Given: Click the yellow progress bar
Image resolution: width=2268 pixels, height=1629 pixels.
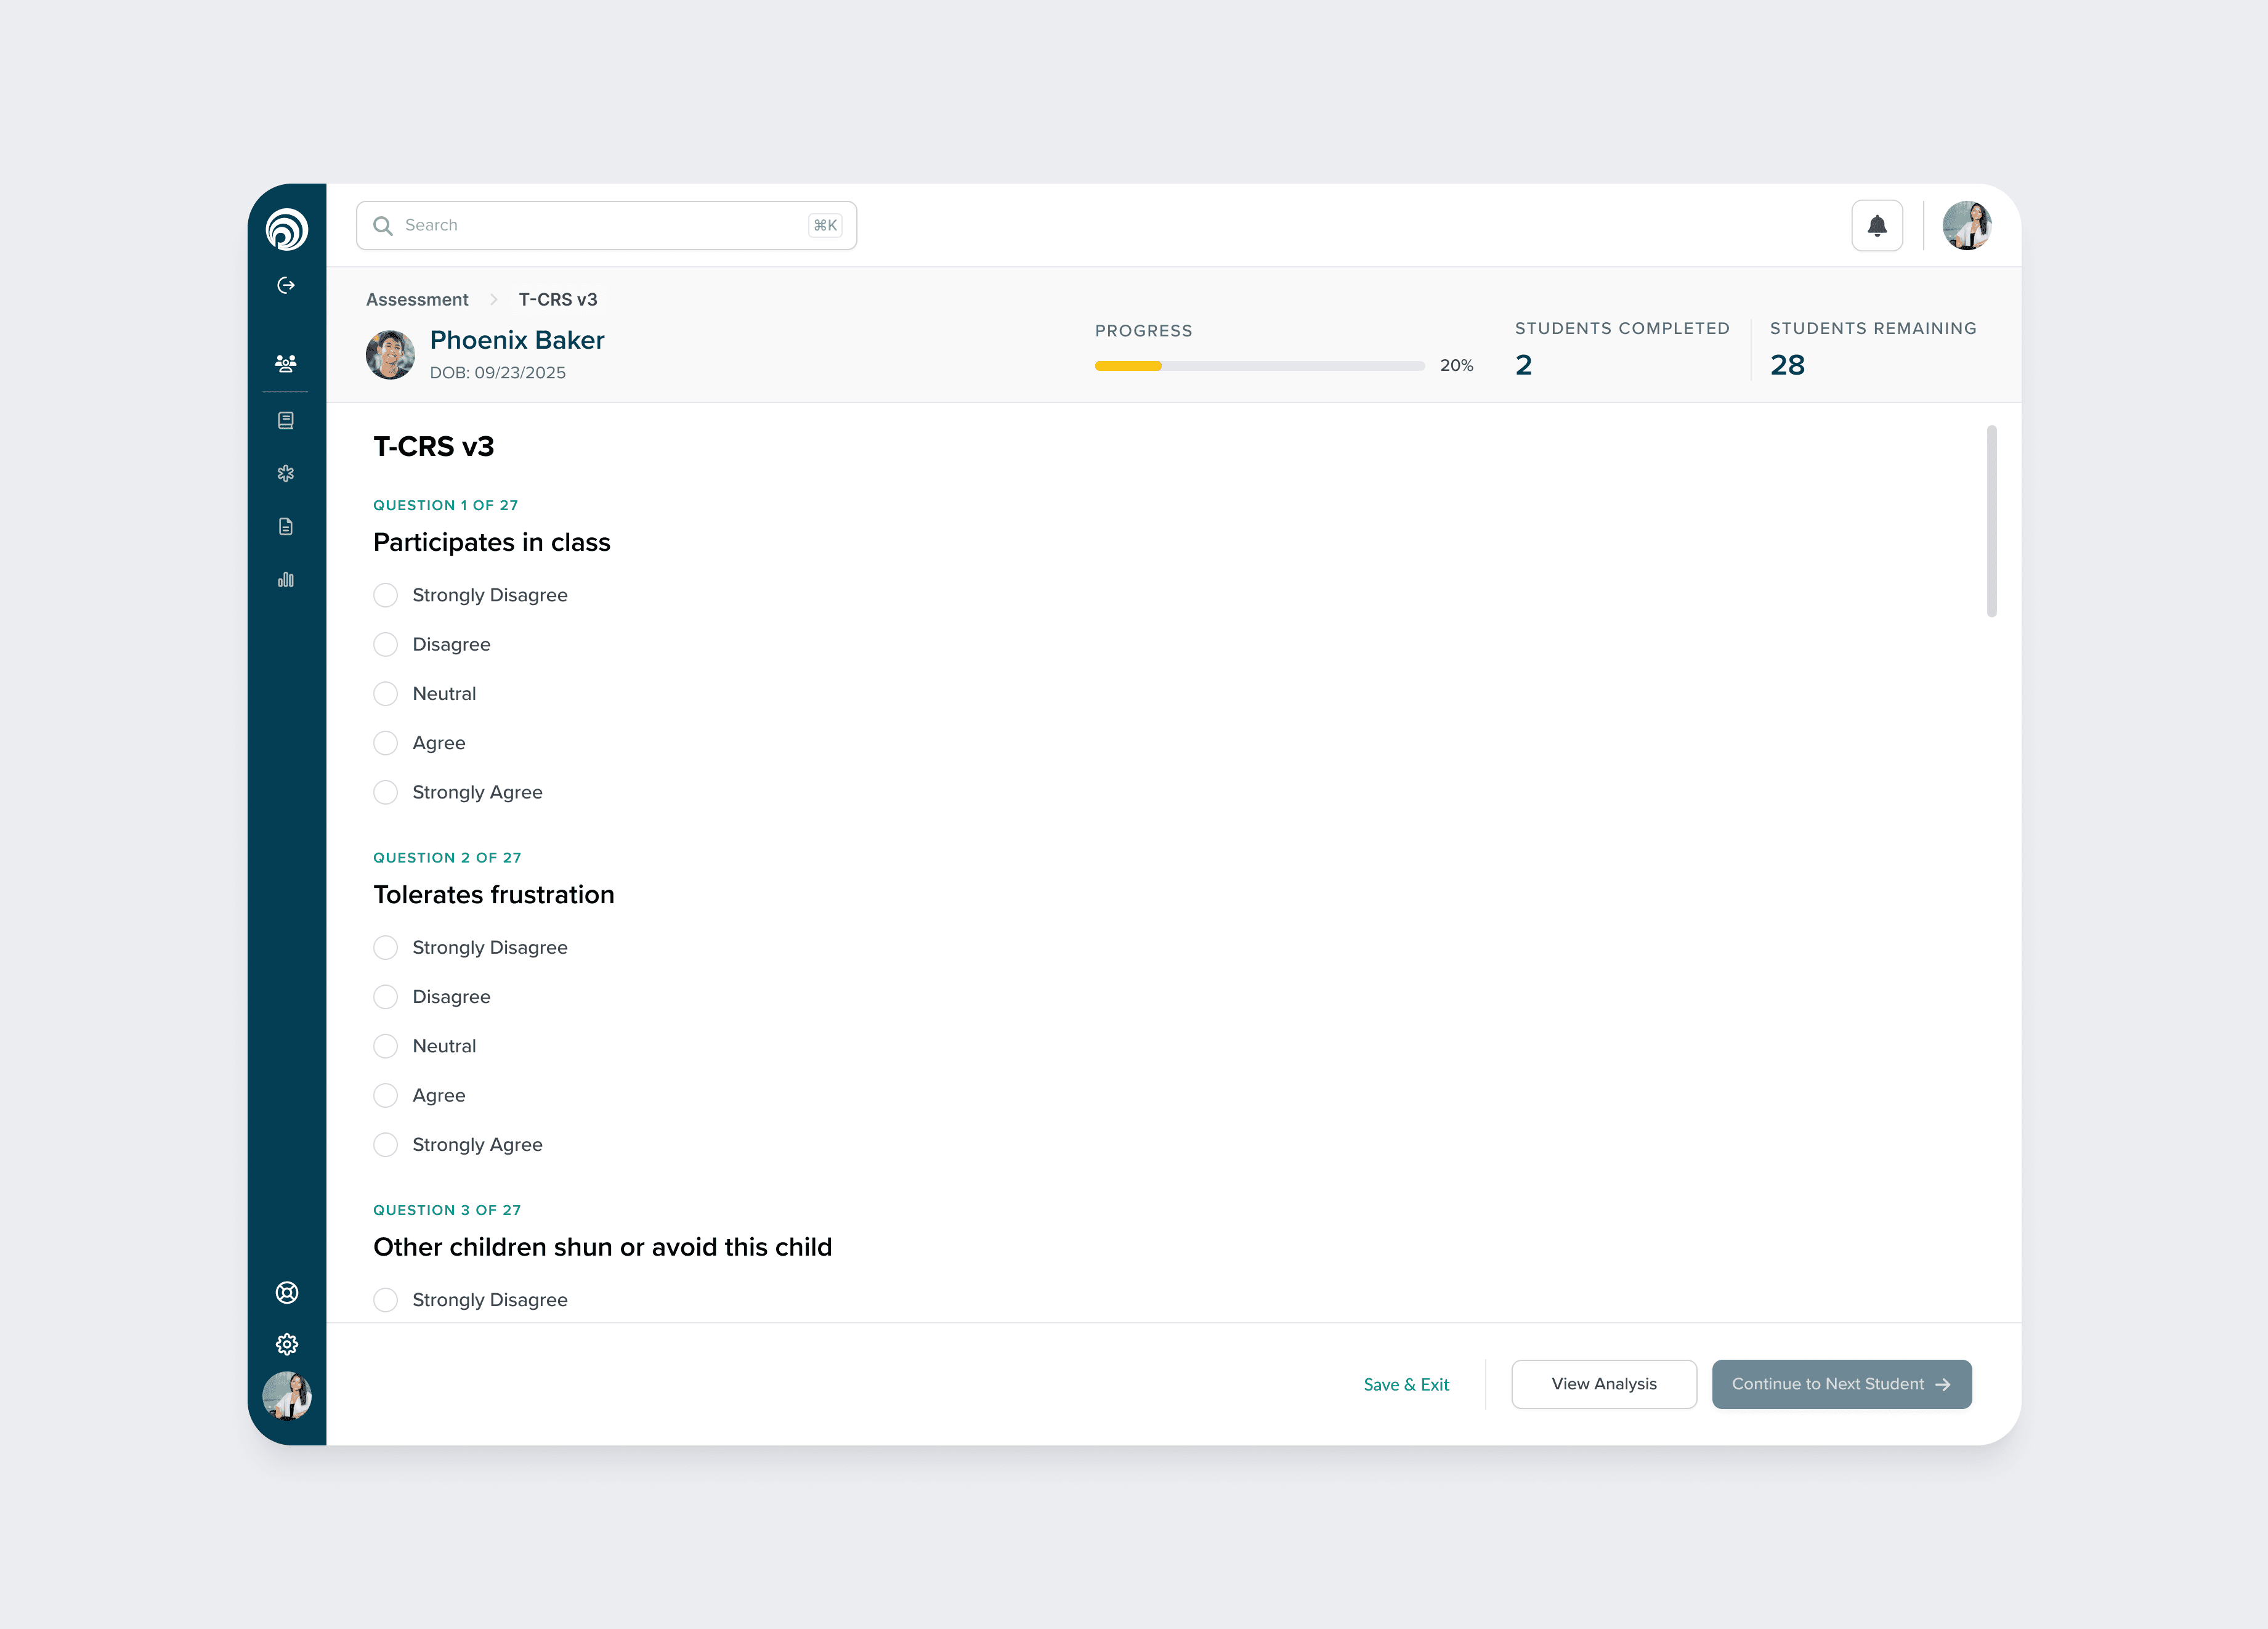Looking at the screenshot, I should point(1127,366).
